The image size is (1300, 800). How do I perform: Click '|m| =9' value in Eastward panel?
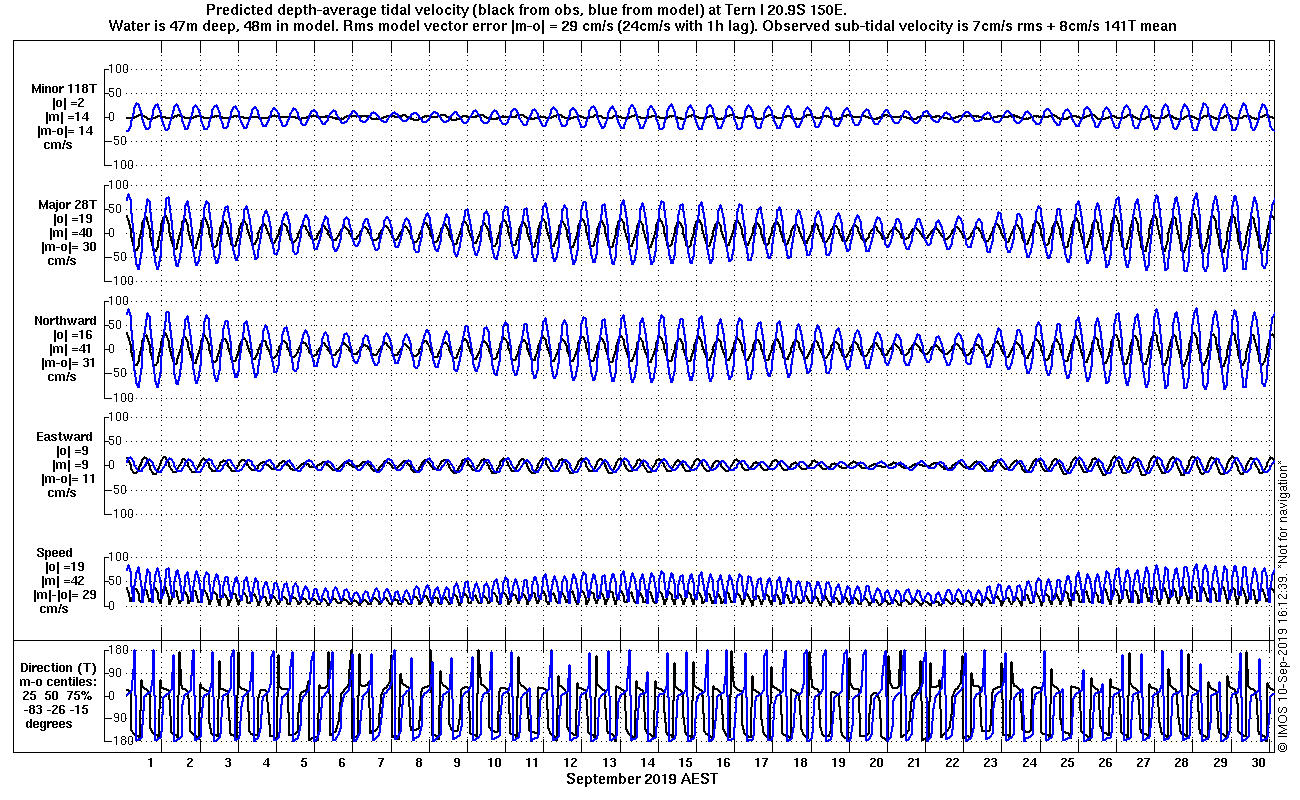(72, 465)
